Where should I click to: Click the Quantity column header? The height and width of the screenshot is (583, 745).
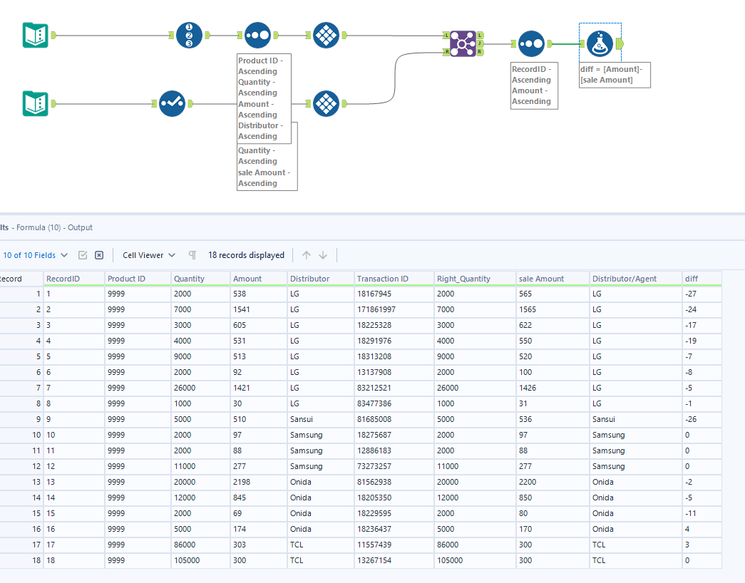[201, 278]
